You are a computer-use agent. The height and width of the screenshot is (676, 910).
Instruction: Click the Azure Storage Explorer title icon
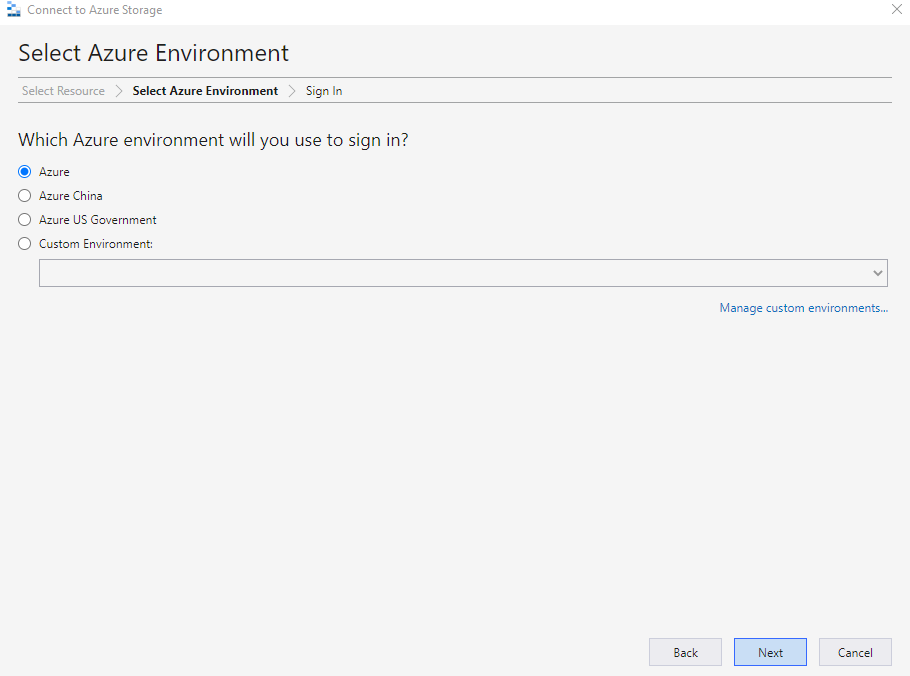[x=13, y=10]
